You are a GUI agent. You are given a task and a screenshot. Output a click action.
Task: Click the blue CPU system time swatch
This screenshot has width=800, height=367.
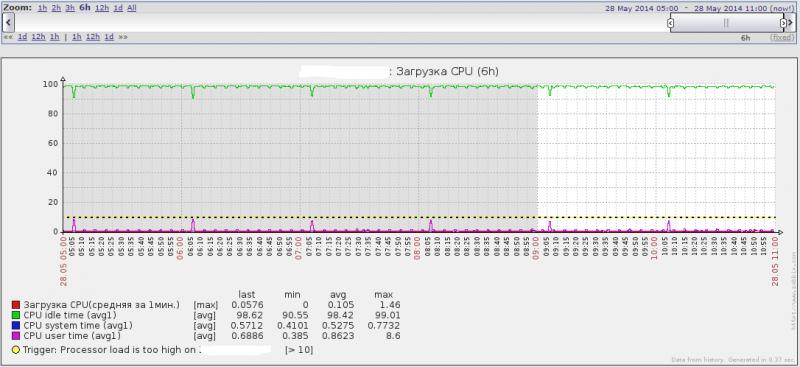coord(16,325)
